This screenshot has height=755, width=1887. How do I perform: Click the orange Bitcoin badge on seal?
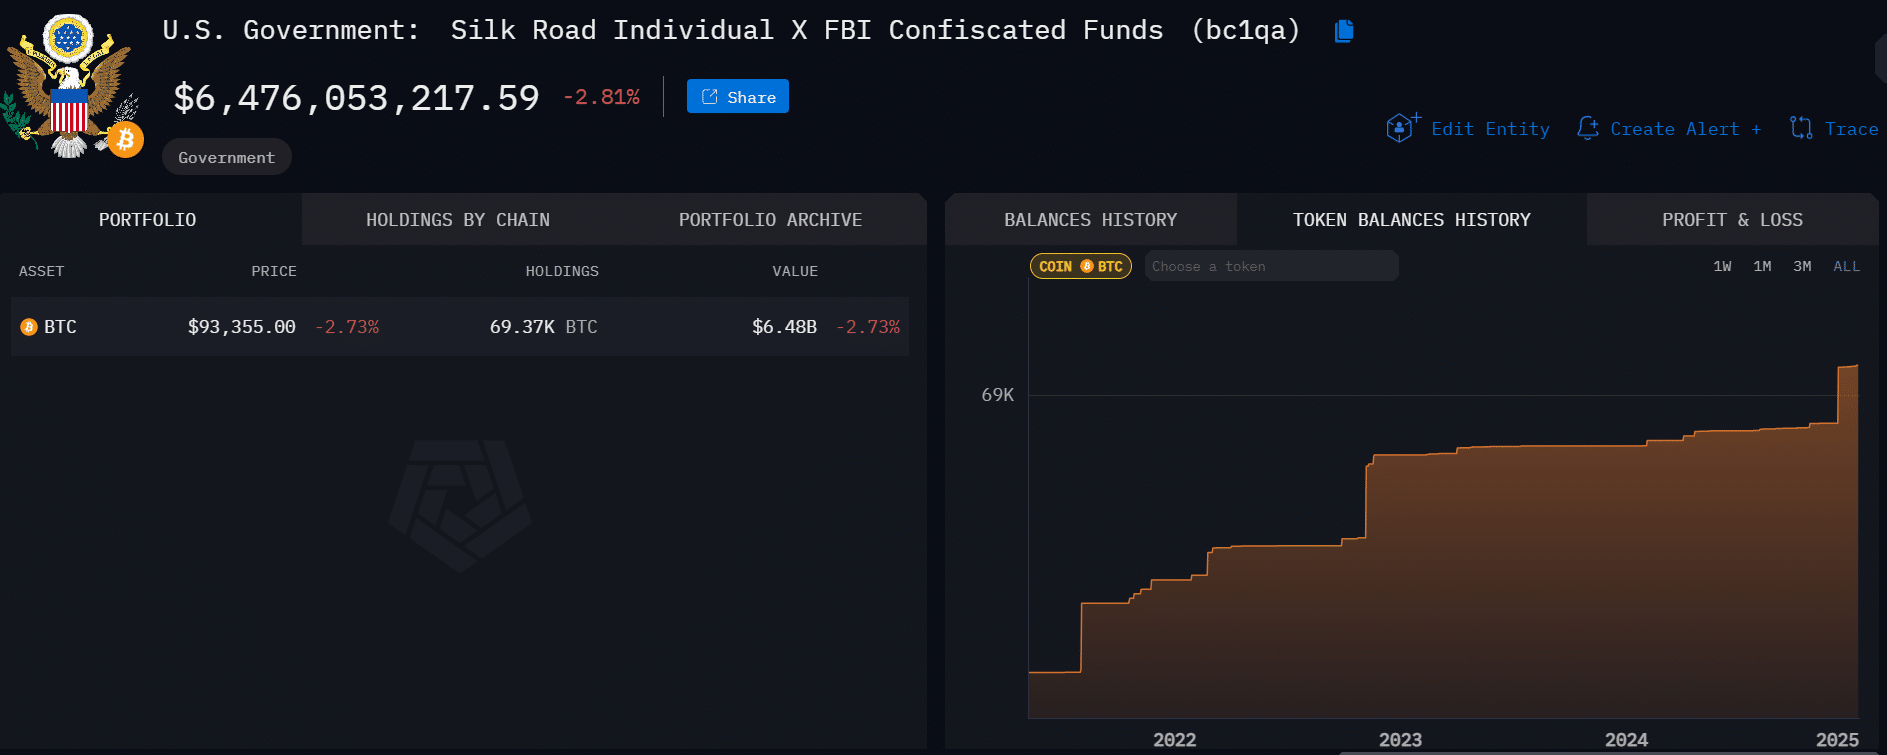tap(125, 140)
